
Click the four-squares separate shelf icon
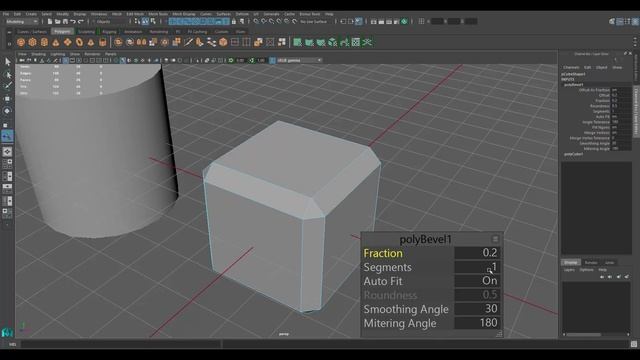point(282,42)
